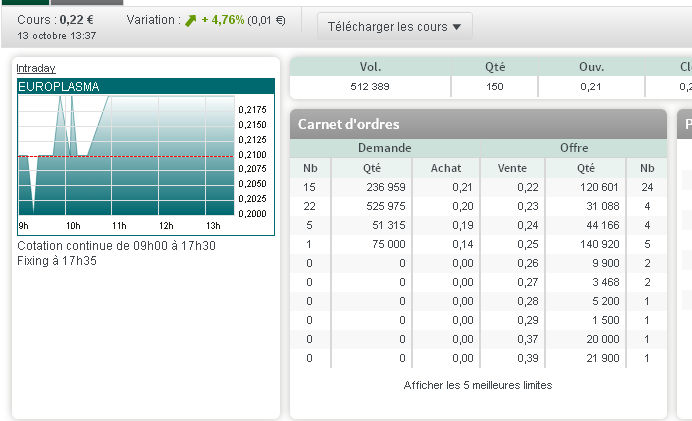692x421 pixels.
Task: Click the Qté value 150
Action: click(494, 86)
